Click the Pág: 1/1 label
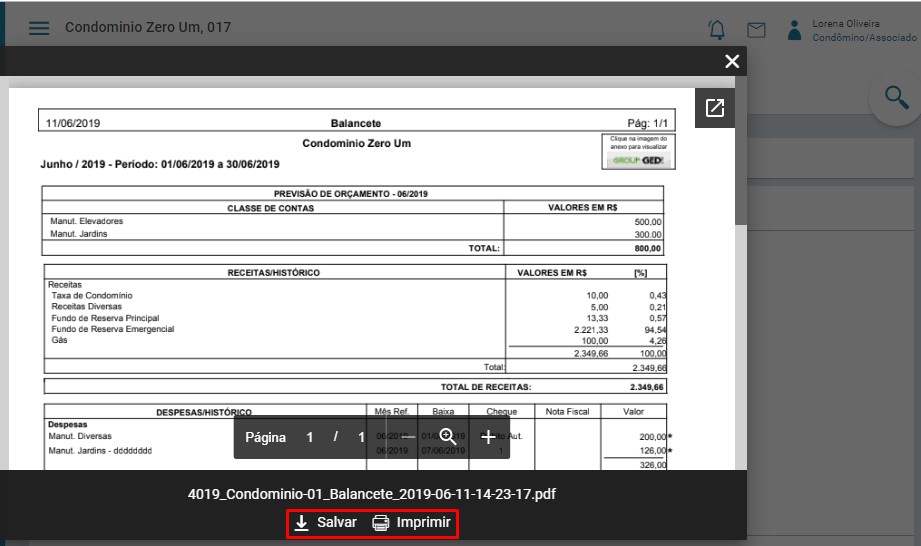 click(647, 123)
